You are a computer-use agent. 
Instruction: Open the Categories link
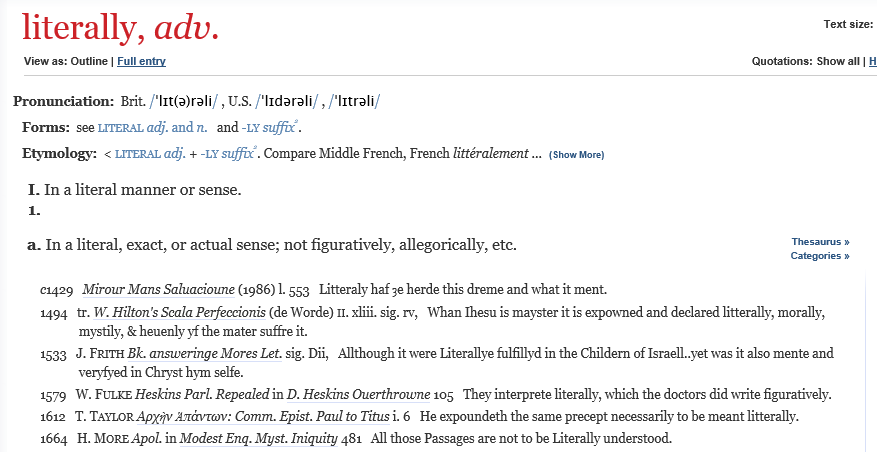820,256
